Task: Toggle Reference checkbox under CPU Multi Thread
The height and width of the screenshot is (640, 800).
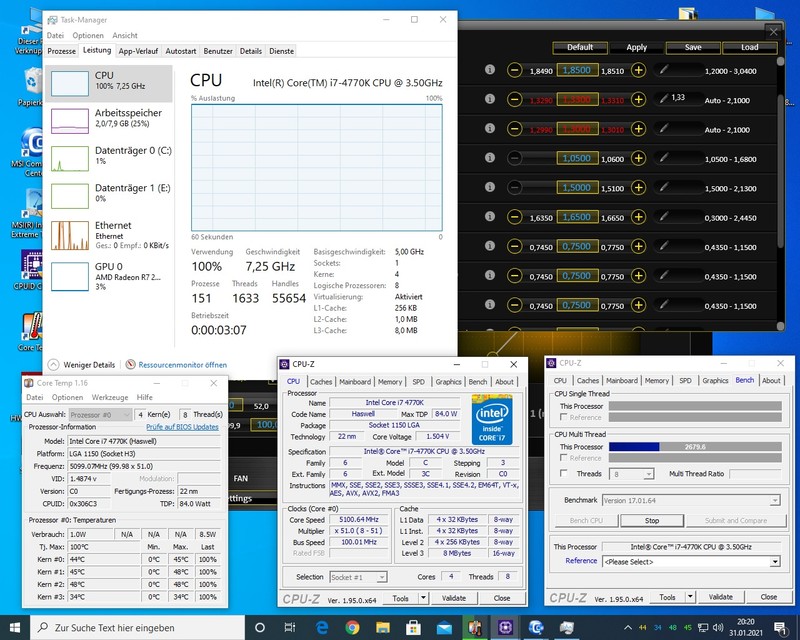Action: coord(564,458)
